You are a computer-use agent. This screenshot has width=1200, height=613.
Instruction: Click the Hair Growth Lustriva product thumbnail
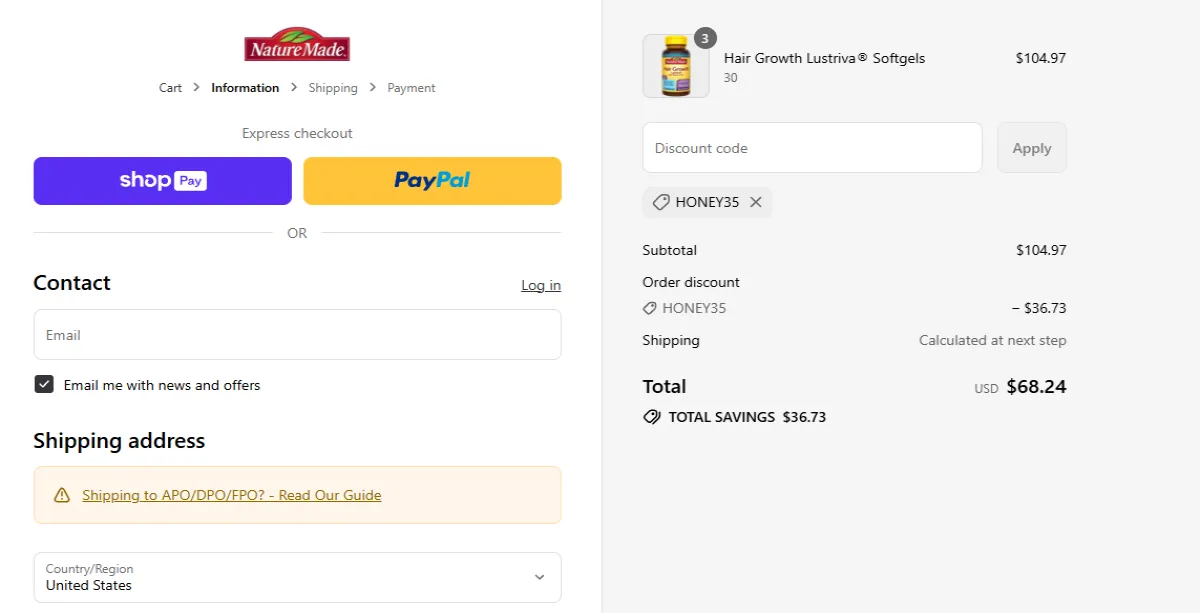click(x=674, y=65)
